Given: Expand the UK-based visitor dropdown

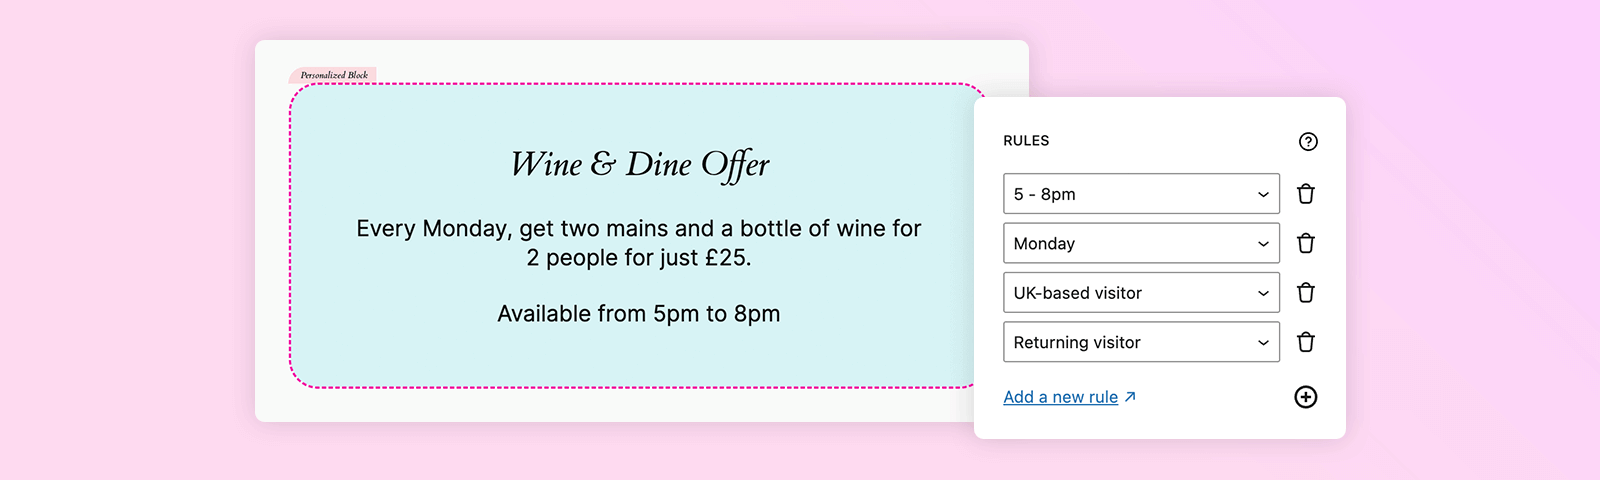Looking at the screenshot, I should (1141, 293).
